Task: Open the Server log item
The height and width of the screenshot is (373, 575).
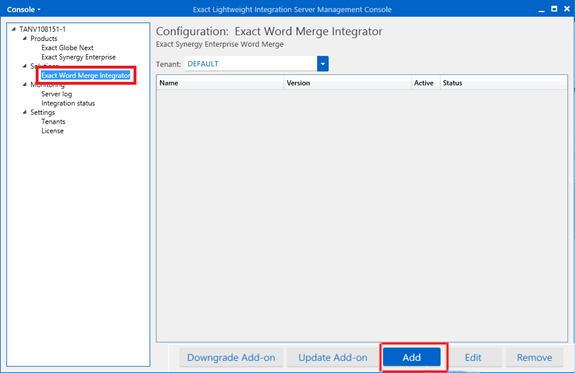Action: coord(56,94)
